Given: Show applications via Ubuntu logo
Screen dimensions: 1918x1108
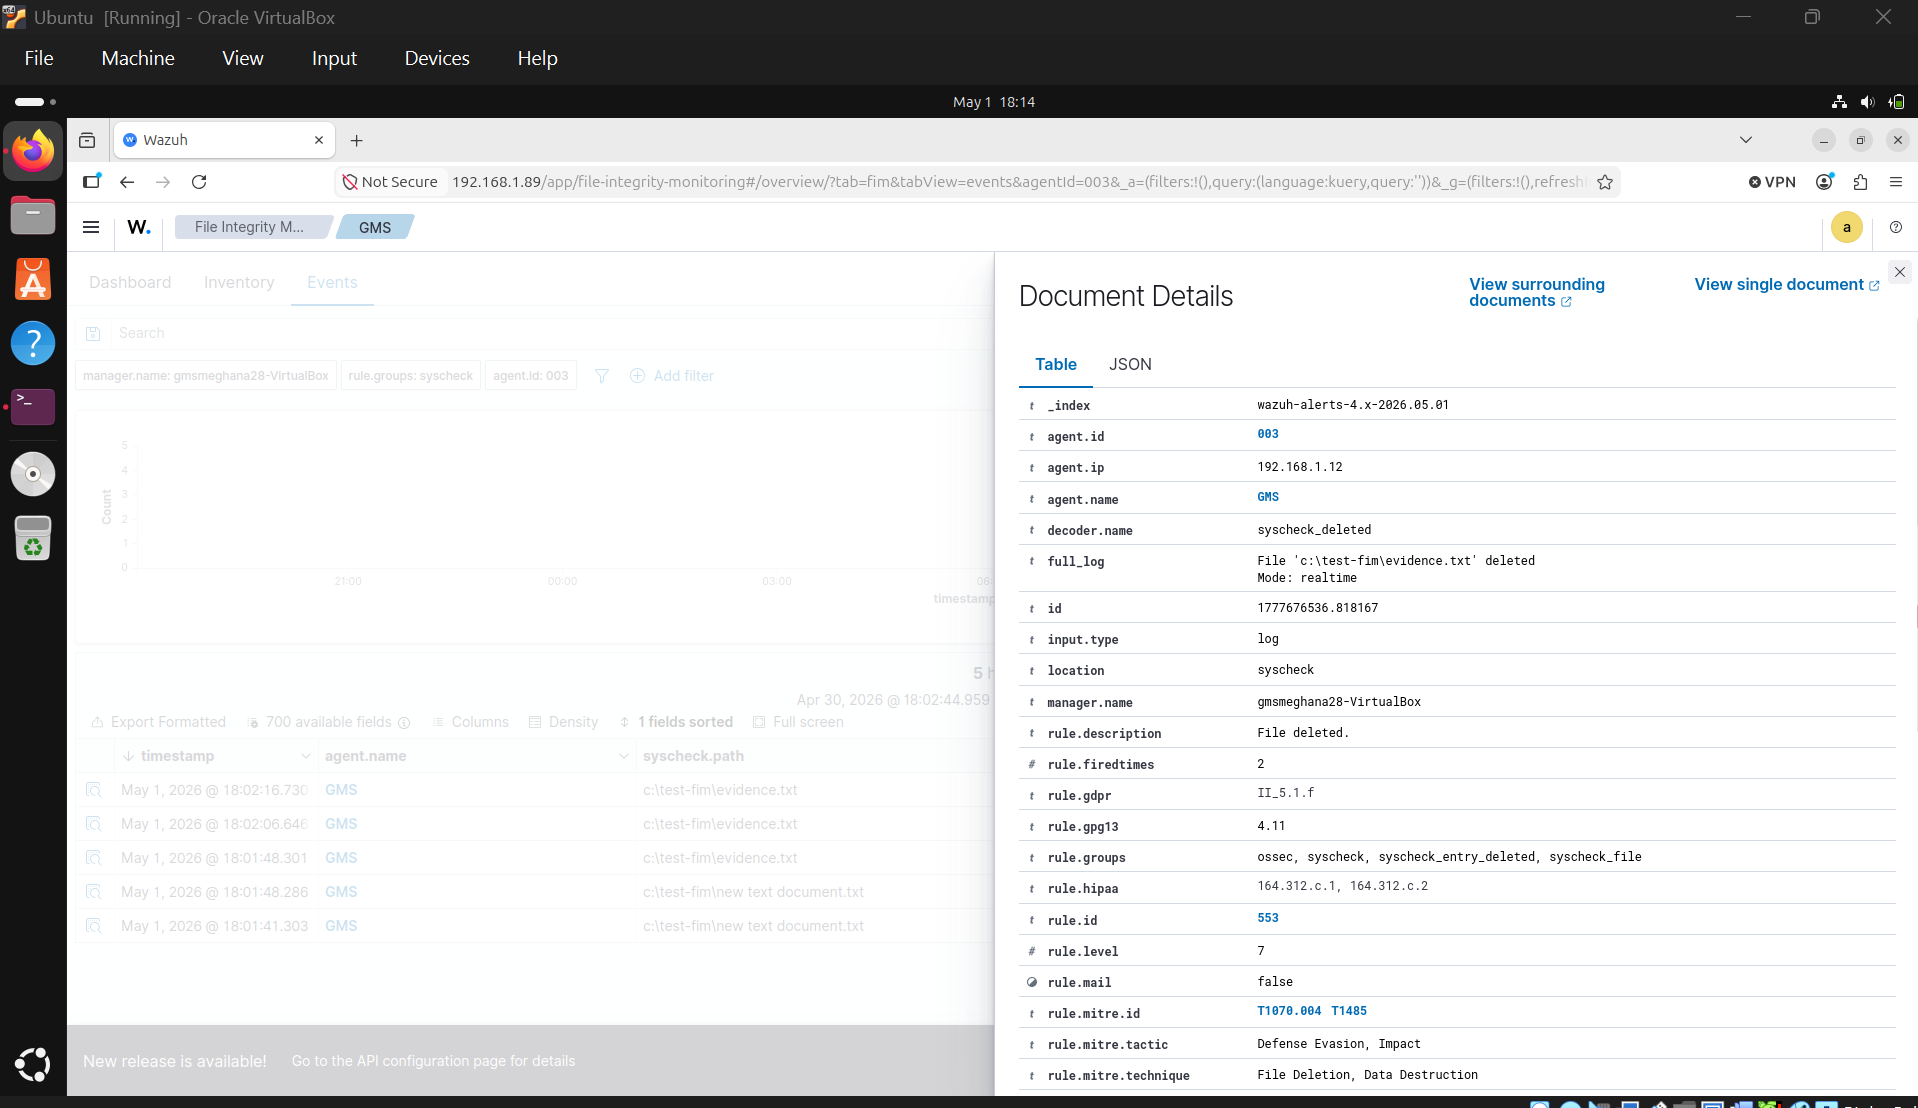Looking at the screenshot, I should (33, 1064).
